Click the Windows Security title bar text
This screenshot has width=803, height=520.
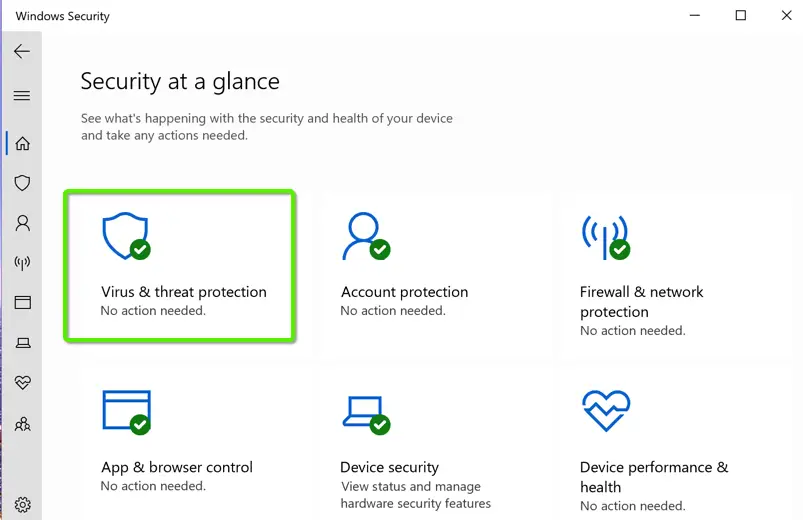(63, 16)
